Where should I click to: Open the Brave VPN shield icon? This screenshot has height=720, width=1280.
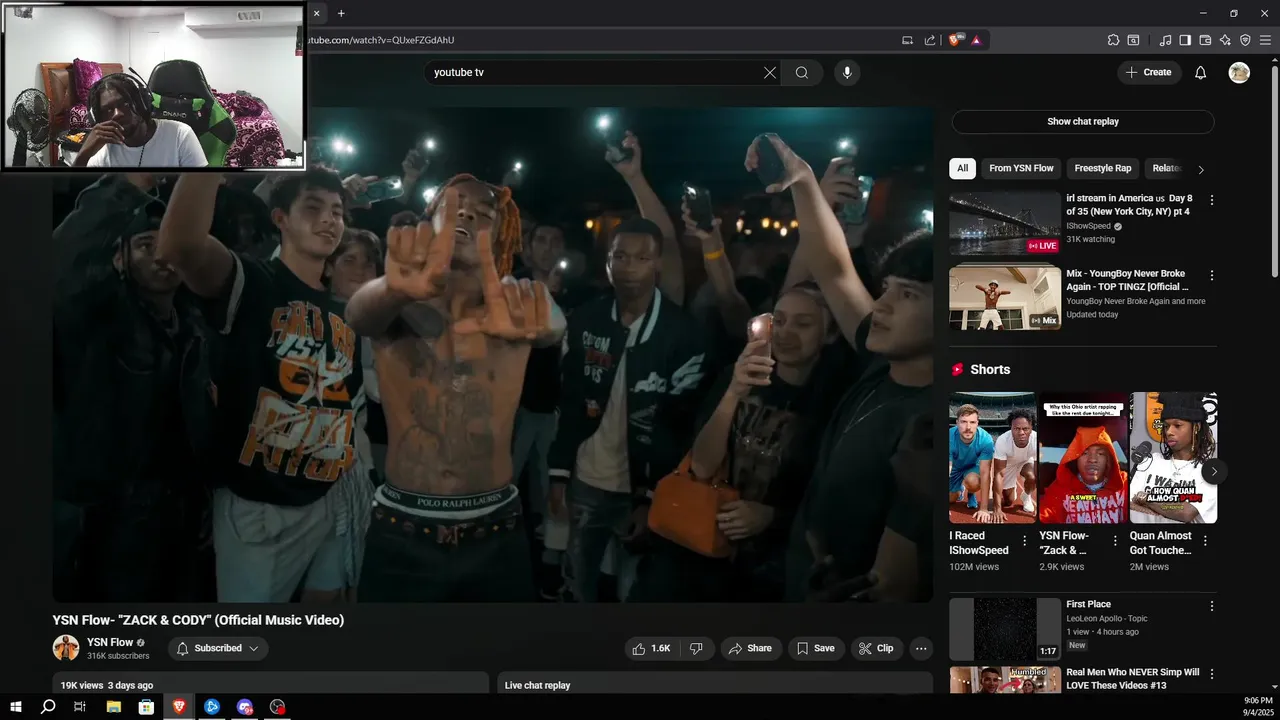pyautogui.click(x=1245, y=40)
